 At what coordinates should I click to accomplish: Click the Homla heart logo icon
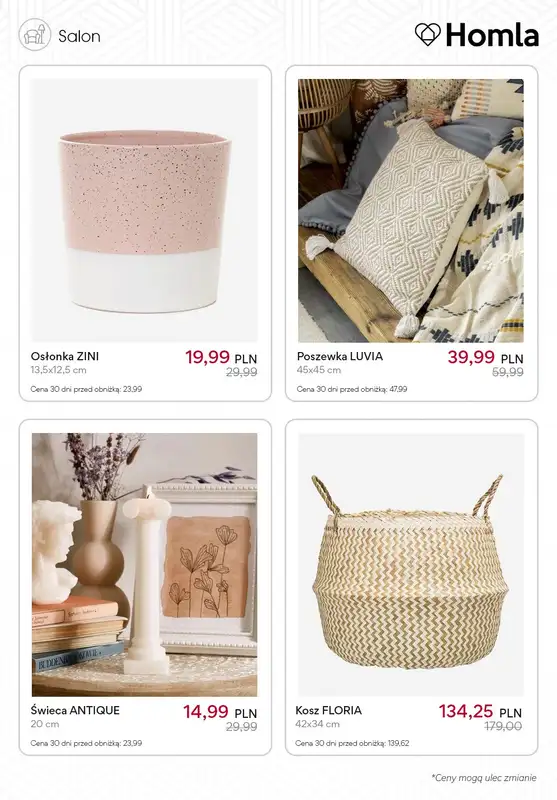pyautogui.click(x=427, y=35)
